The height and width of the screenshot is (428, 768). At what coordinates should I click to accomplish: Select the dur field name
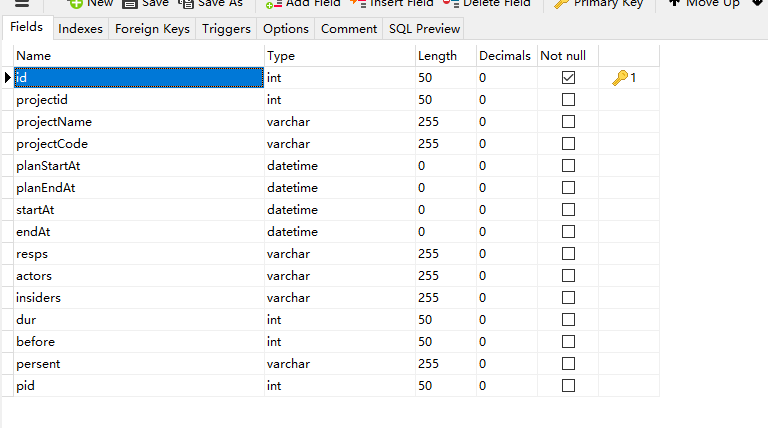[139, 320]
